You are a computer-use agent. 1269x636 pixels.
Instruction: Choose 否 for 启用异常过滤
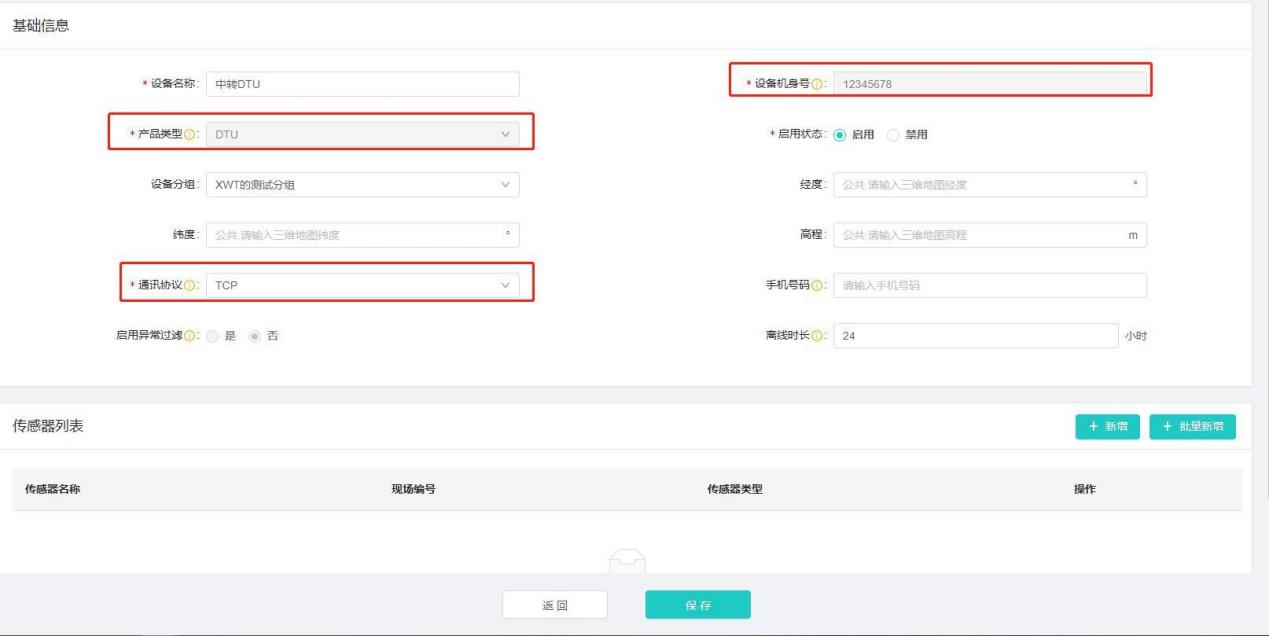tap(256, 336)
